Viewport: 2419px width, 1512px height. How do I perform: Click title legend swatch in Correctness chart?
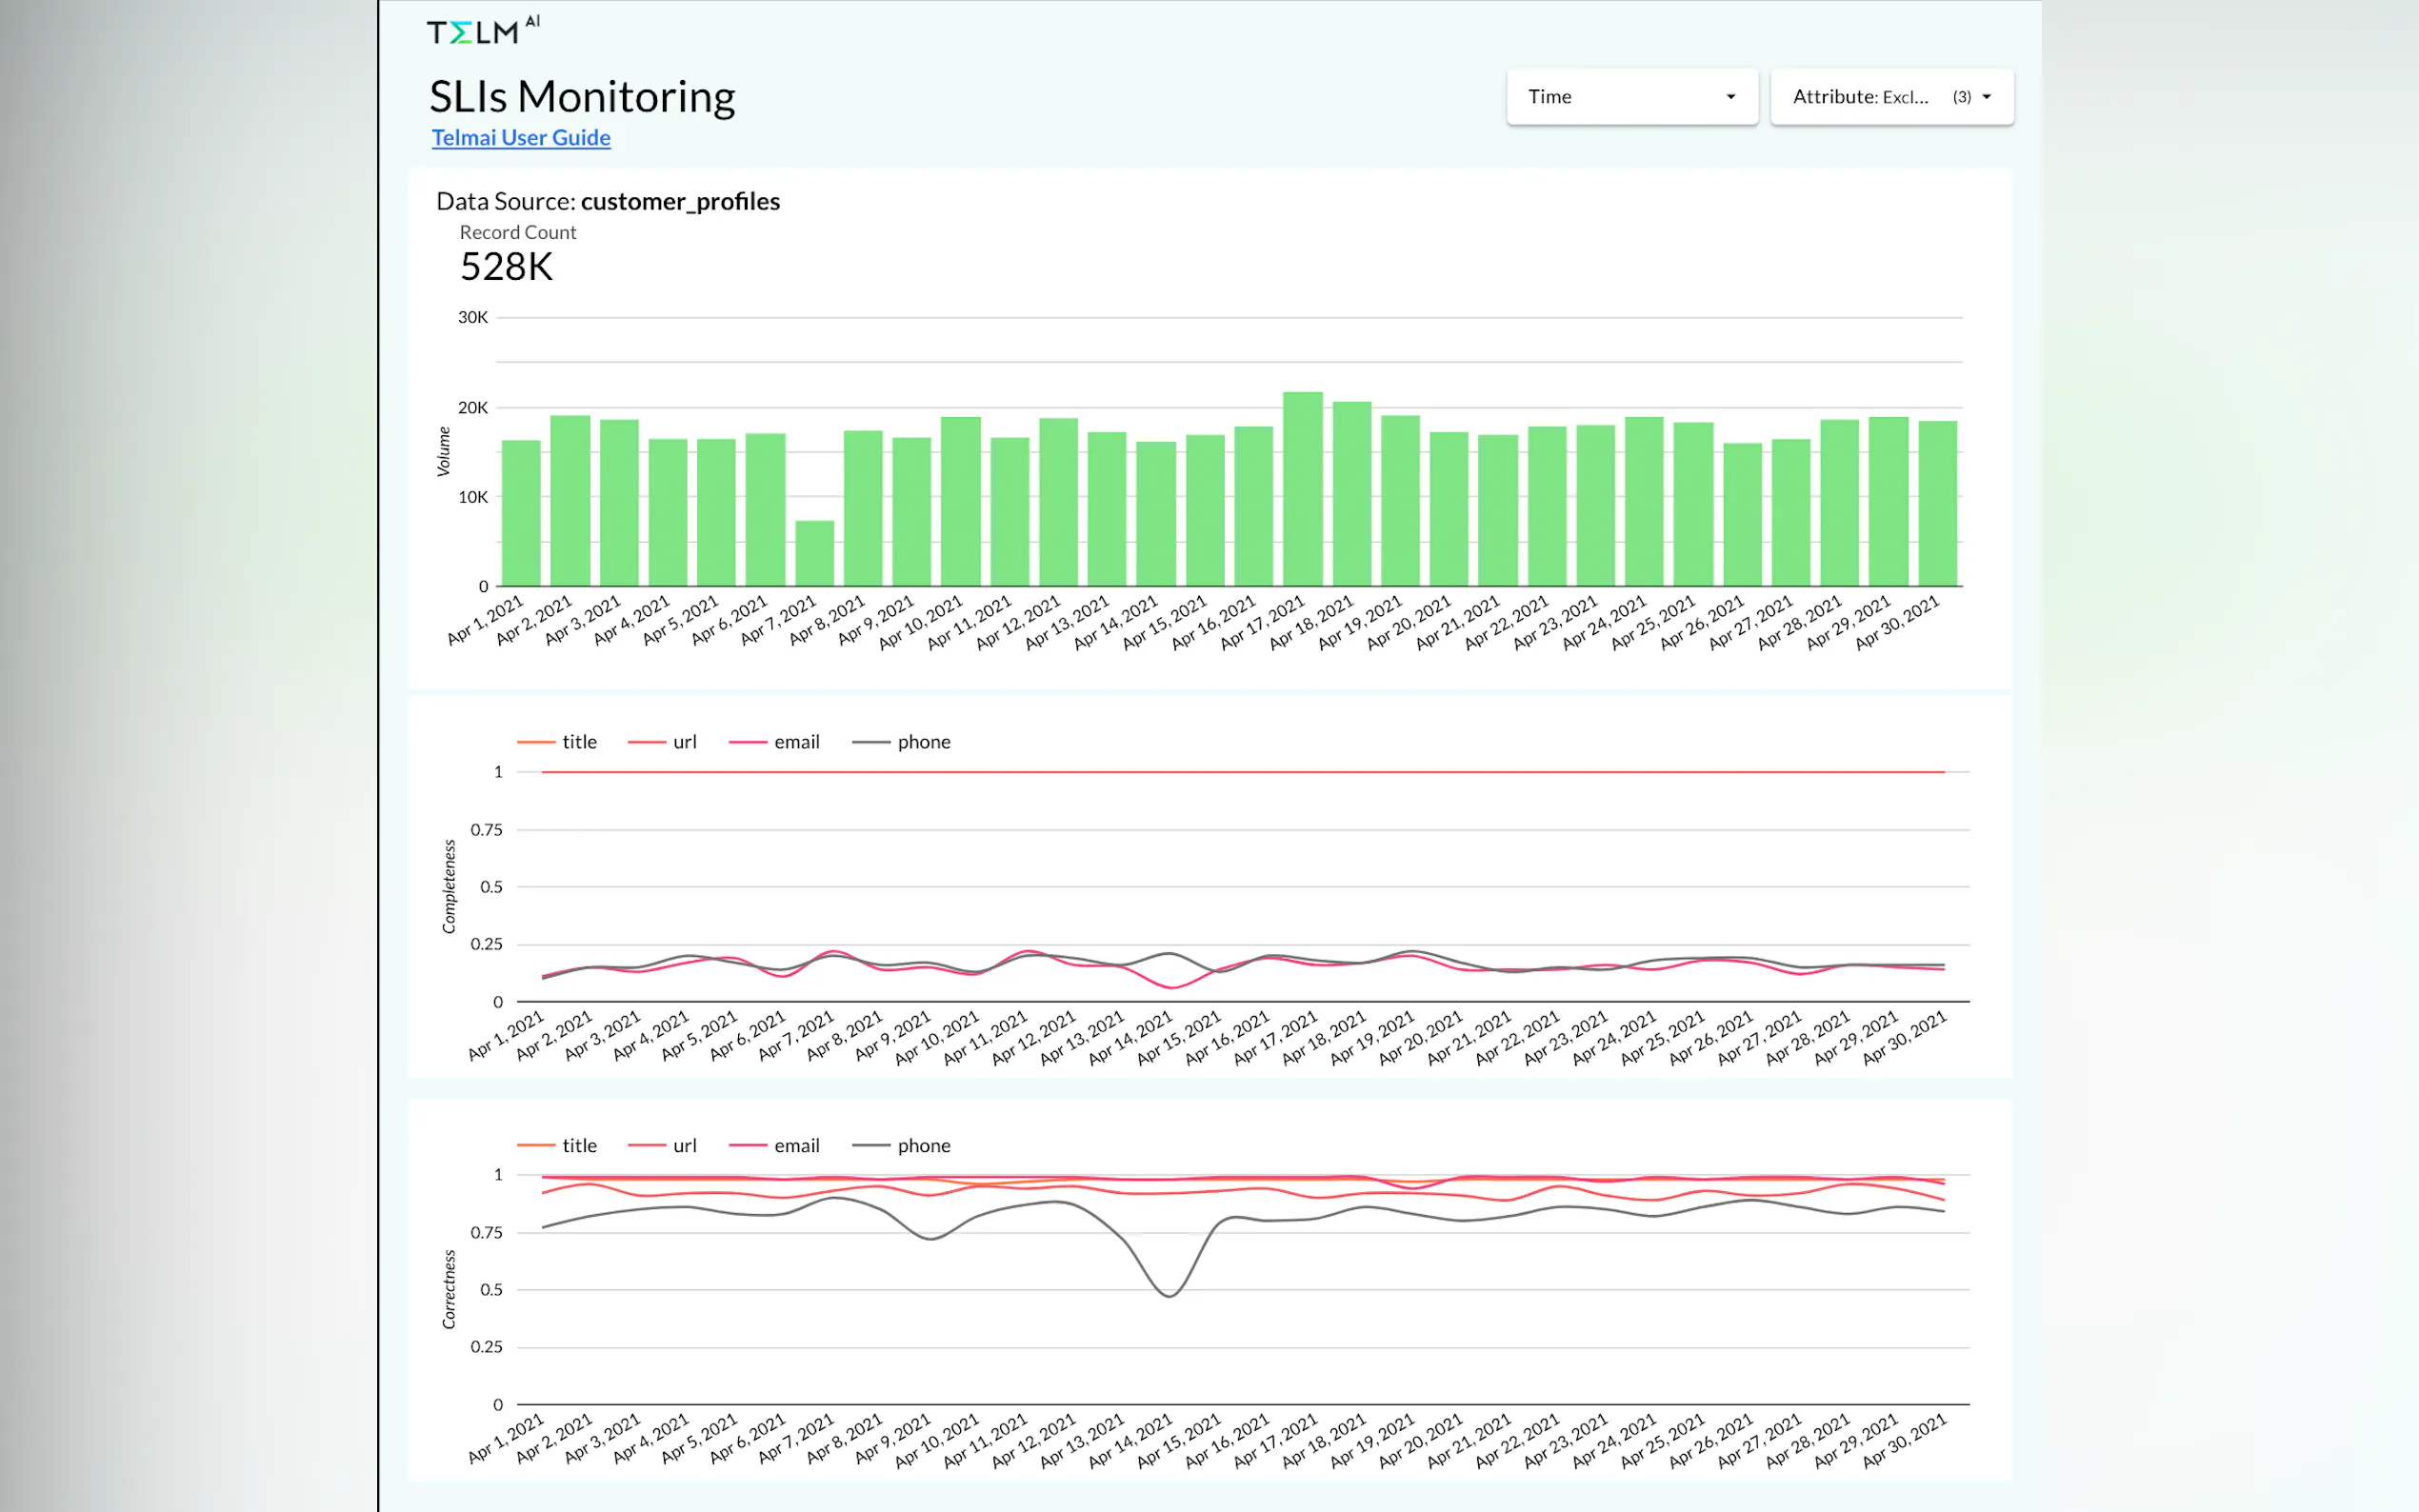(x=536, y=1146)
